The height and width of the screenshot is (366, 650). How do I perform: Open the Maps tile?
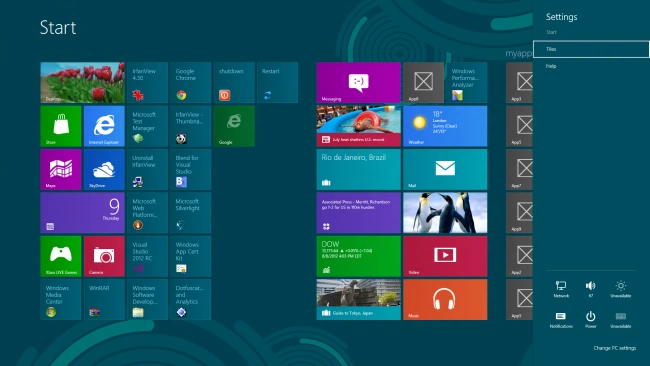click(61, 170)
